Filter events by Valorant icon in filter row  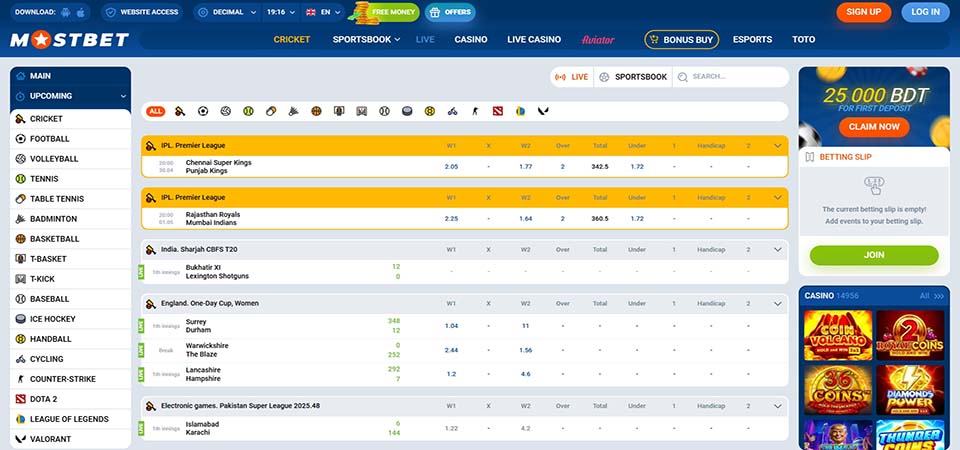pos(543,111)
